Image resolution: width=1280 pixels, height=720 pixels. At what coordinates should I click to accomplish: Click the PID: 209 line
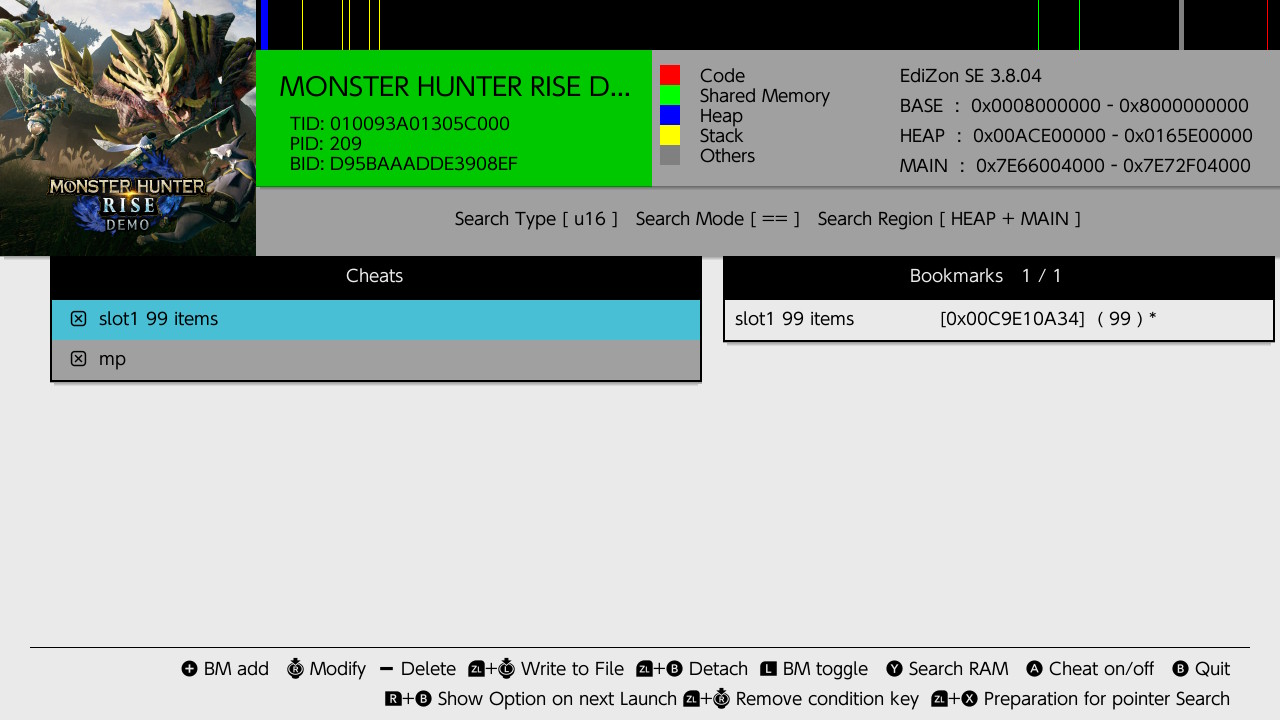(326, 144)
